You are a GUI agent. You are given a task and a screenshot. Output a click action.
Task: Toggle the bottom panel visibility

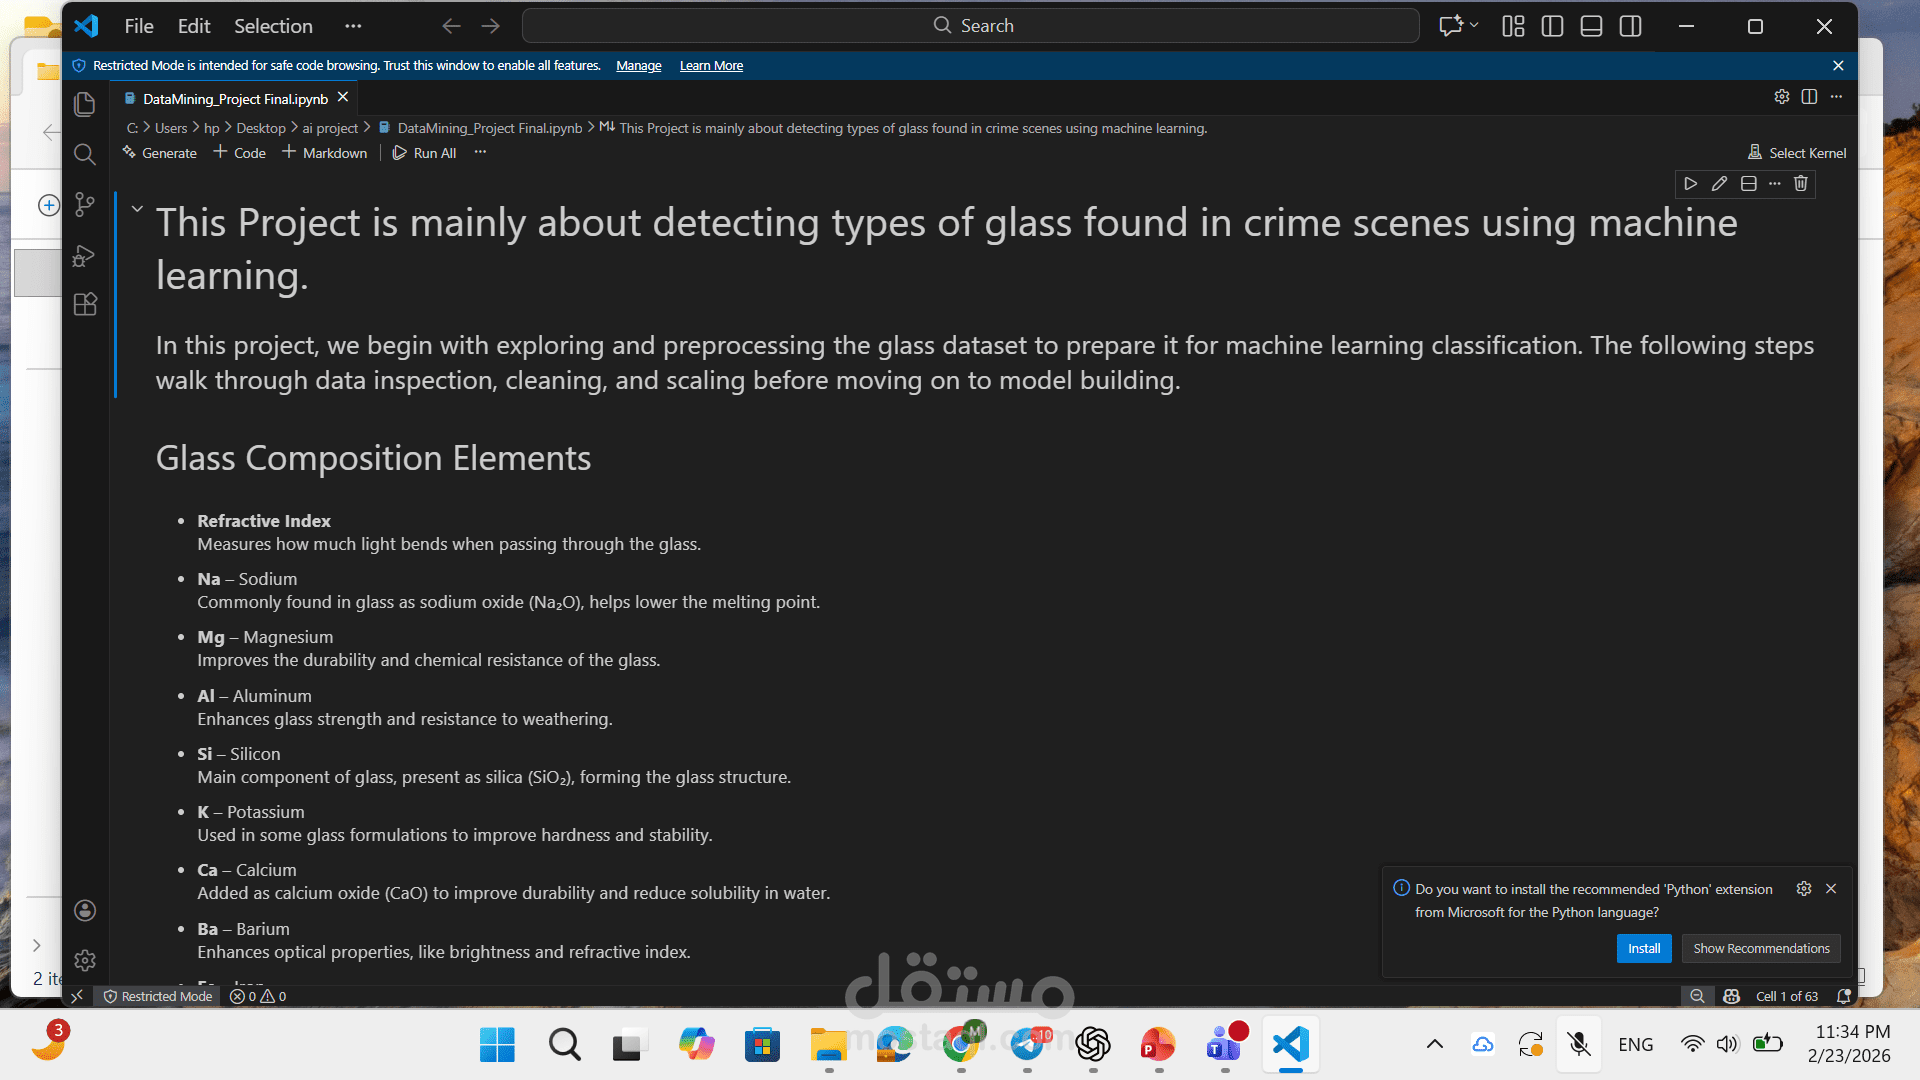coord(1591,26)
